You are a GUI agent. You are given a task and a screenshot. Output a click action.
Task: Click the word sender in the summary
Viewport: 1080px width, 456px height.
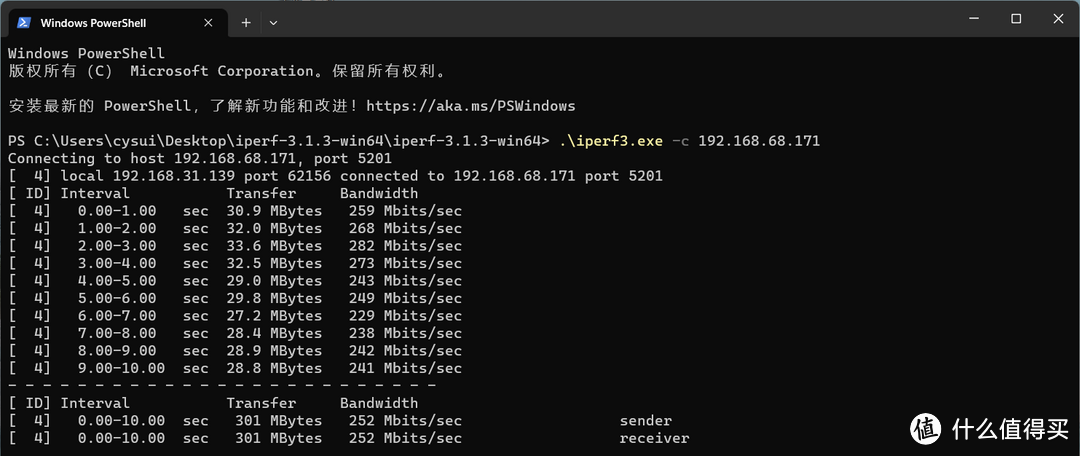(x=645, y=421)
